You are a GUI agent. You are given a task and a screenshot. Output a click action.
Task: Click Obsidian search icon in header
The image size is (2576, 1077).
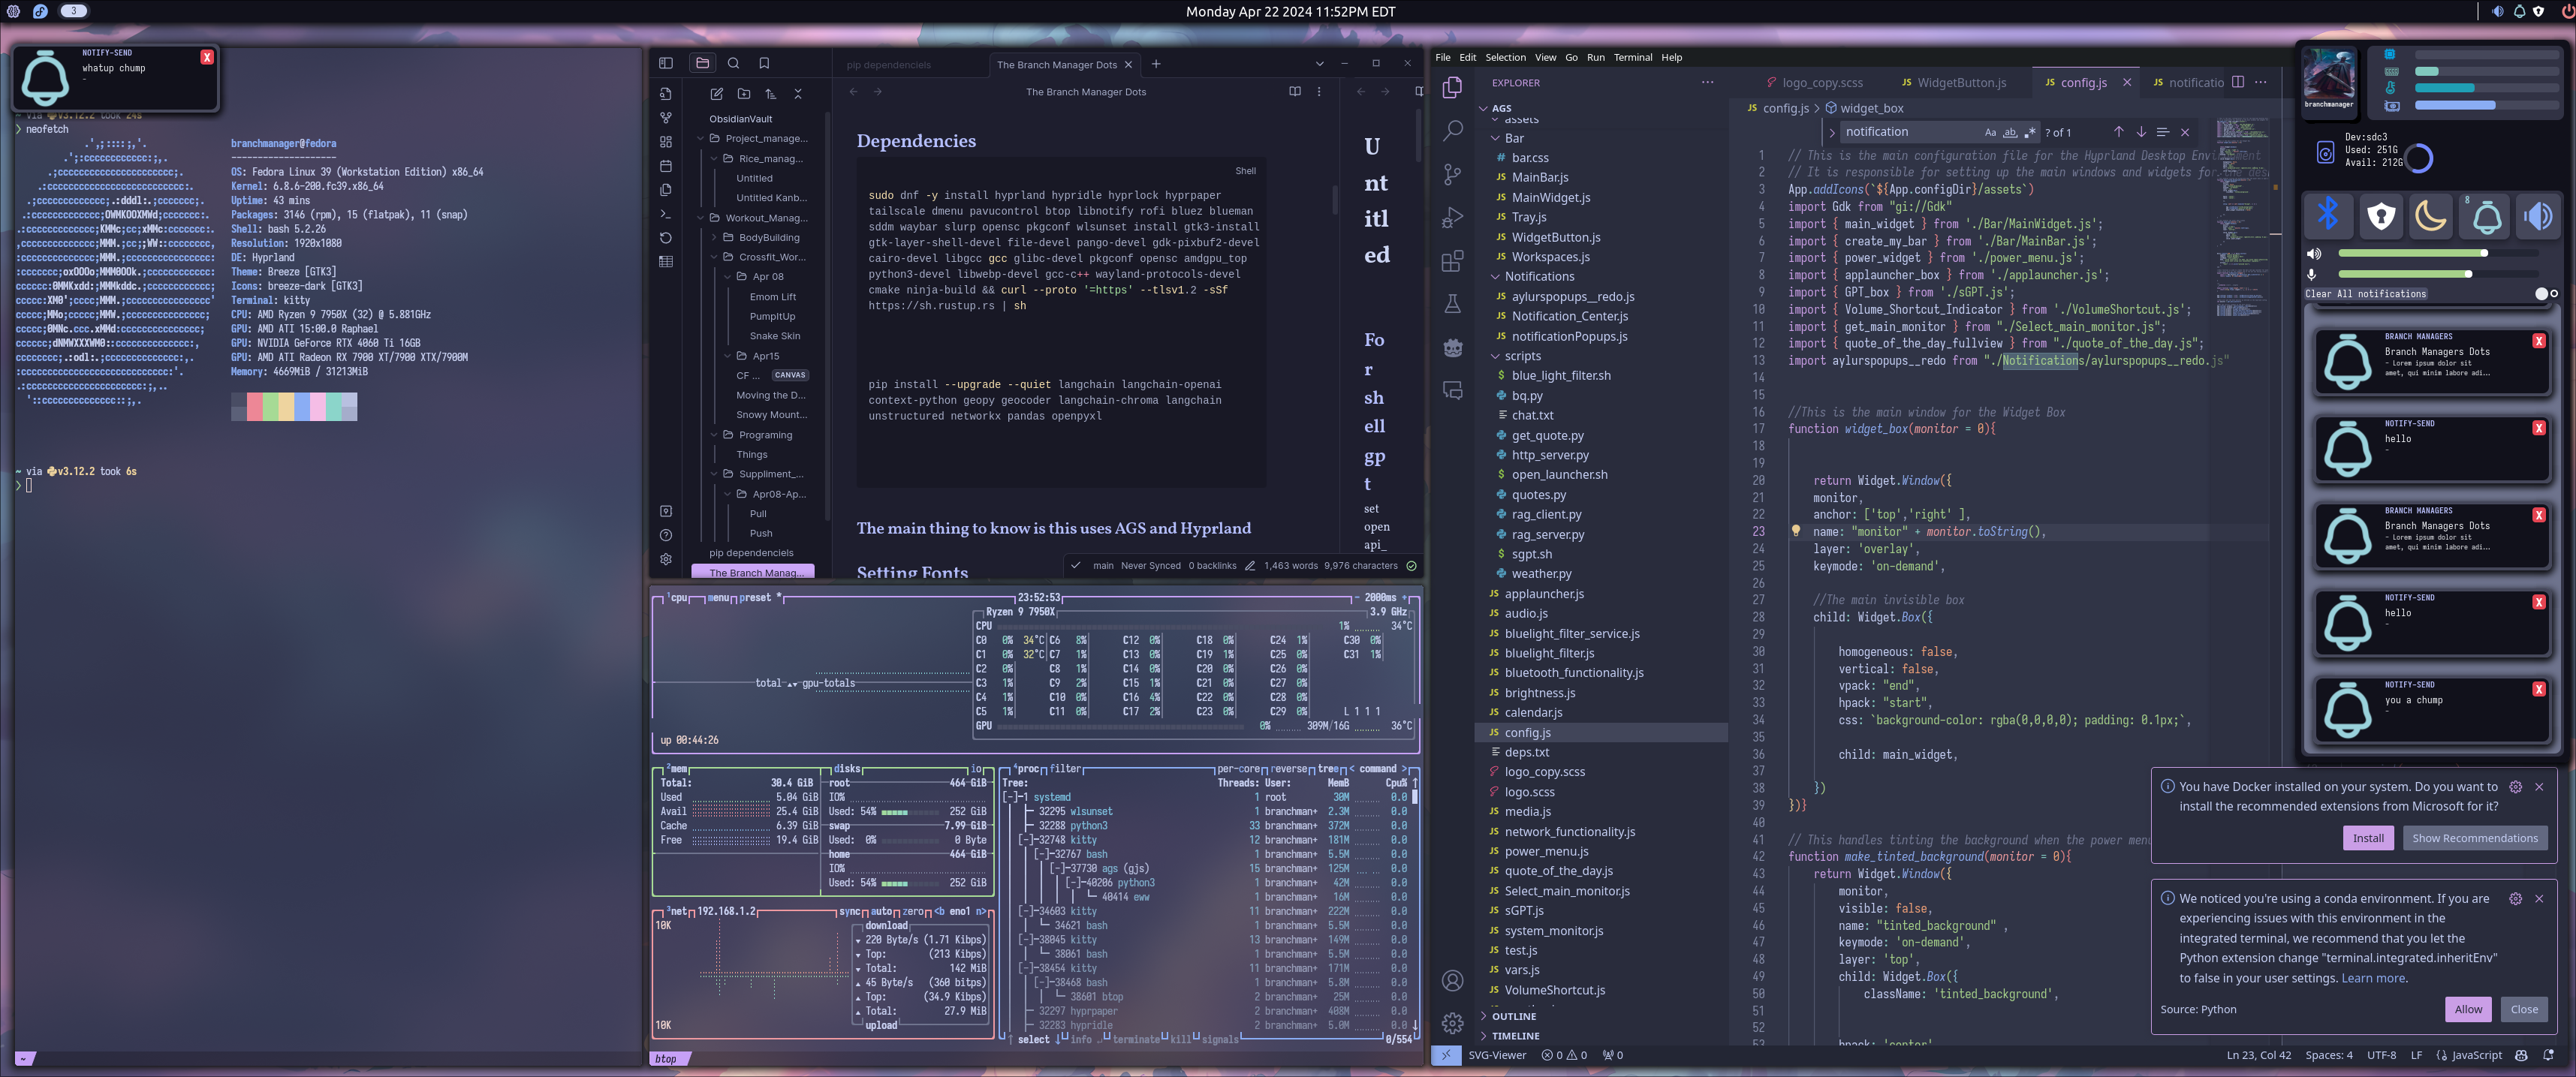[x=733, y=63]
